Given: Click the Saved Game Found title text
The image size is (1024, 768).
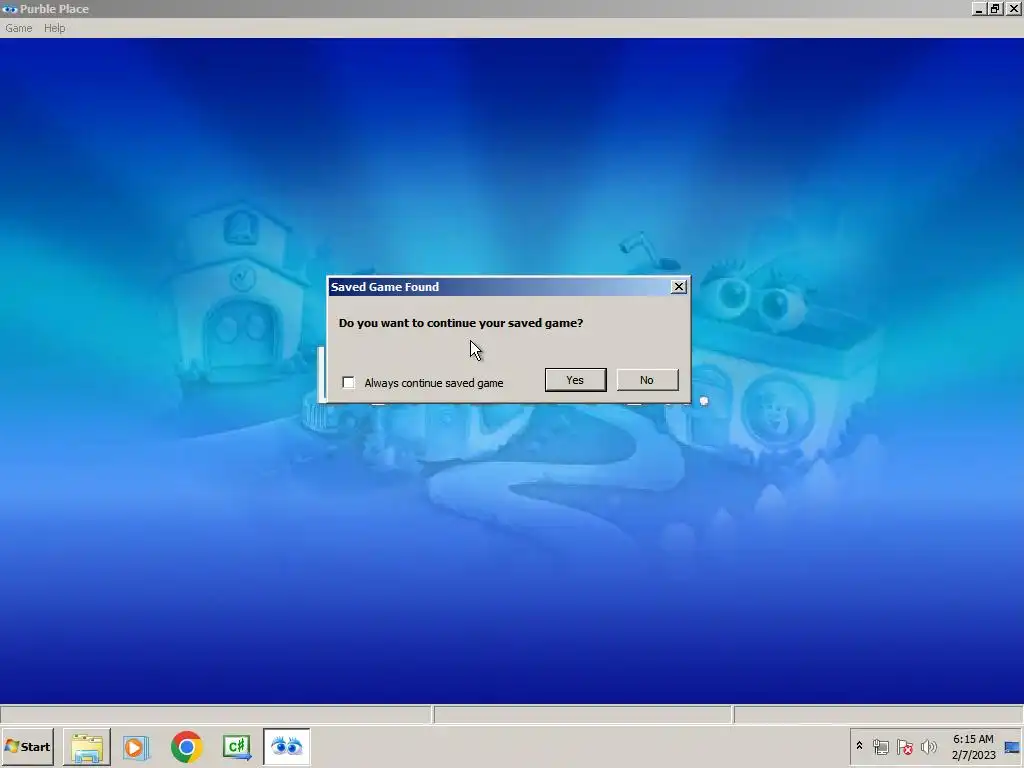Looking at the screenshot, I should tap(385, 287).
